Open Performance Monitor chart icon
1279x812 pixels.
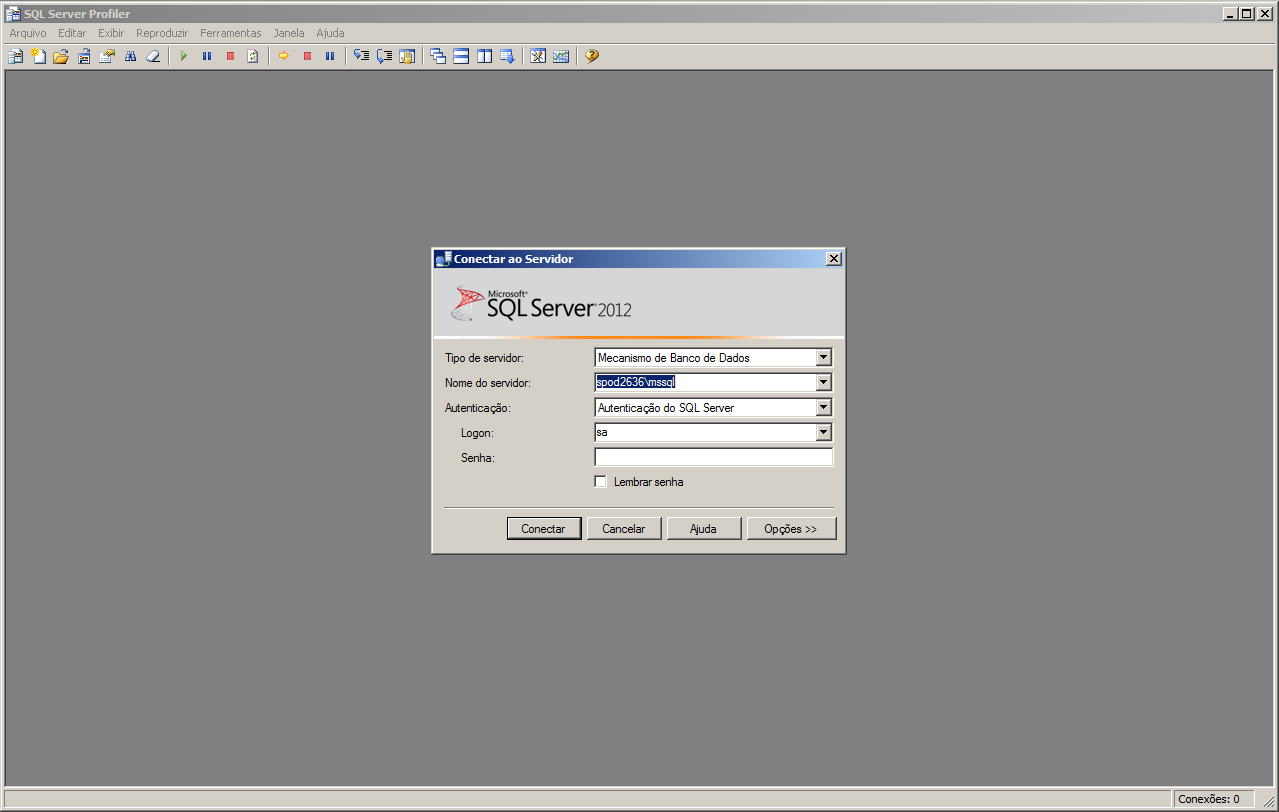[x=561, y=56]
